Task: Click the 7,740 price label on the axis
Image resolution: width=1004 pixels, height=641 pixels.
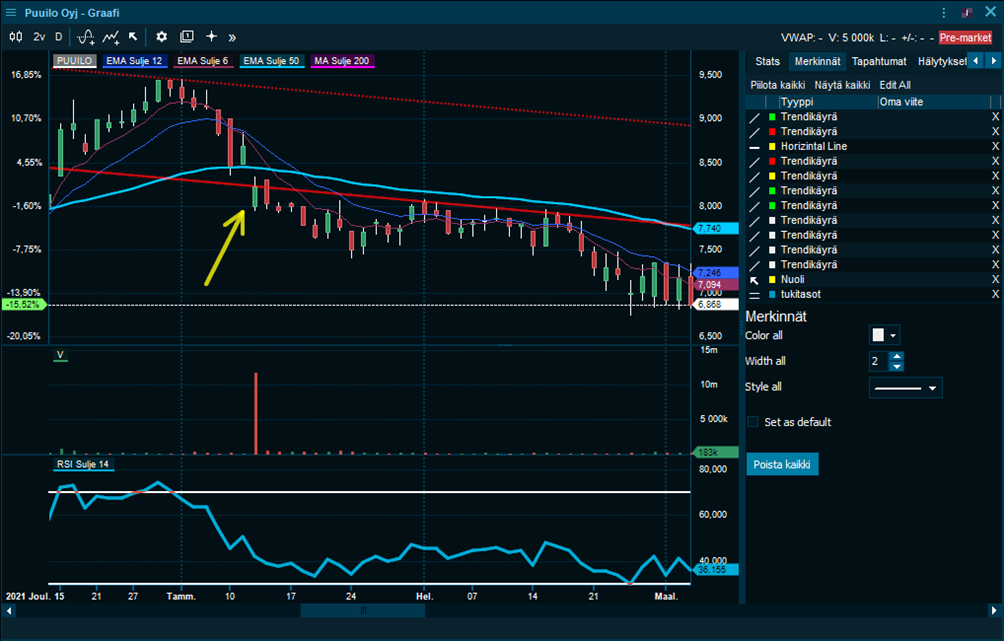Action: click(715, 229)
